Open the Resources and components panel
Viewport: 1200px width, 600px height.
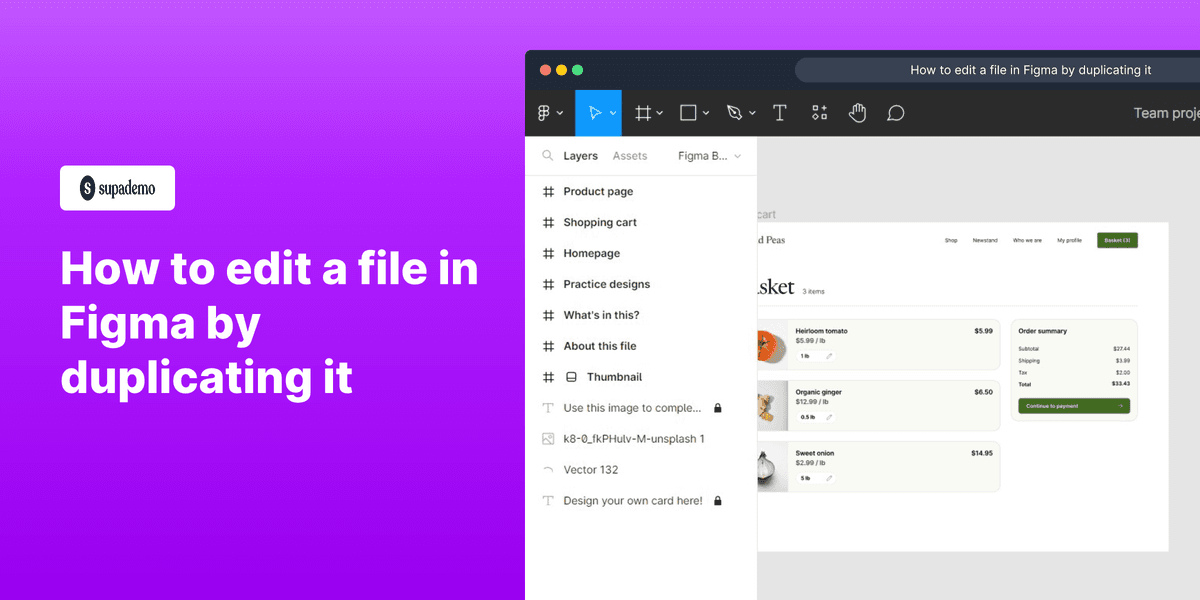click(819, 112)
